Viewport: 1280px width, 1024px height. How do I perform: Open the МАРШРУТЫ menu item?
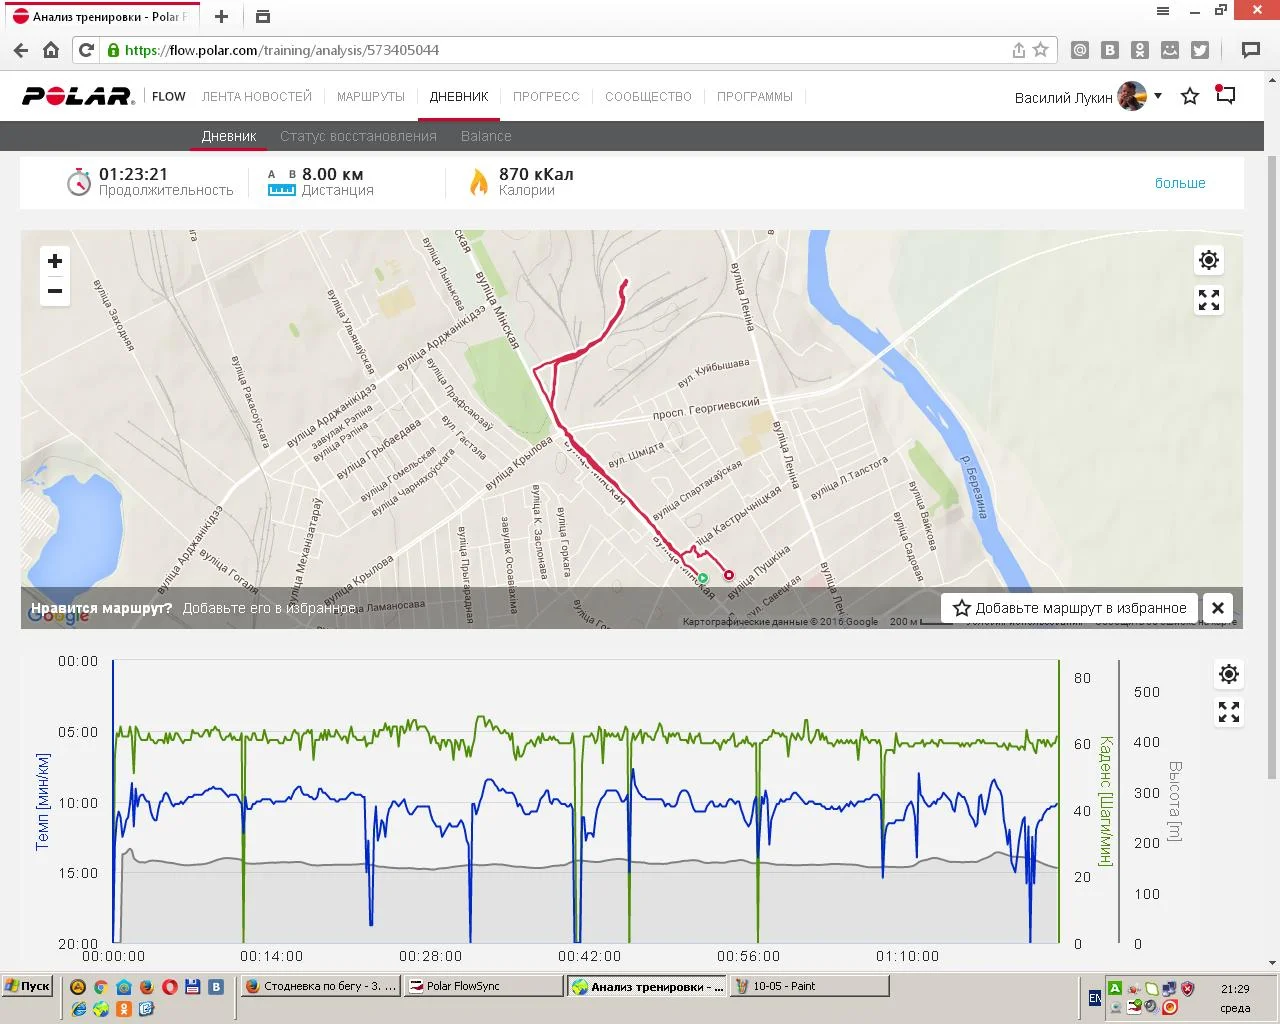(371, 97)
